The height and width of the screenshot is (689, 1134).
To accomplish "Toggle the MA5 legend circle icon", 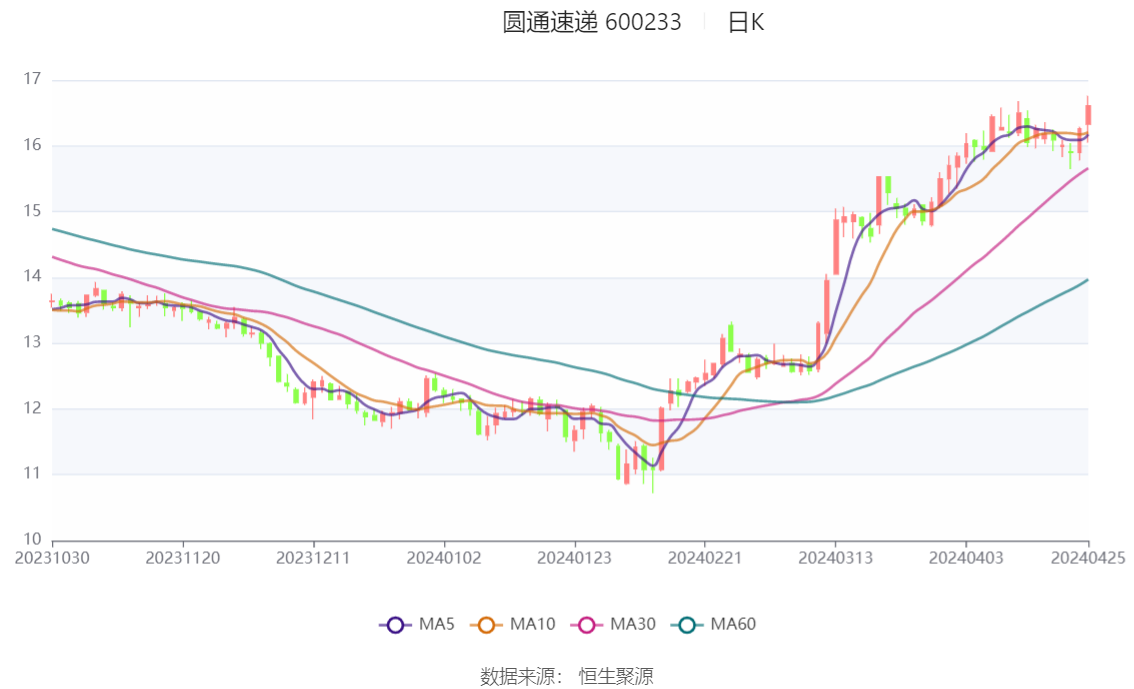I will tap(395, 625).
